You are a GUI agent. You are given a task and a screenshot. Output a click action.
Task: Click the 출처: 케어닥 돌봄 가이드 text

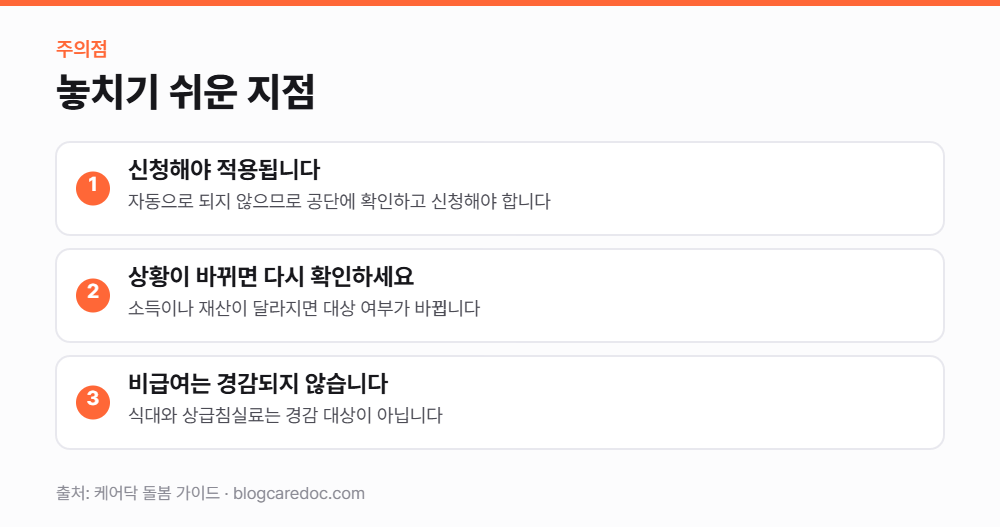click(138, 493)
